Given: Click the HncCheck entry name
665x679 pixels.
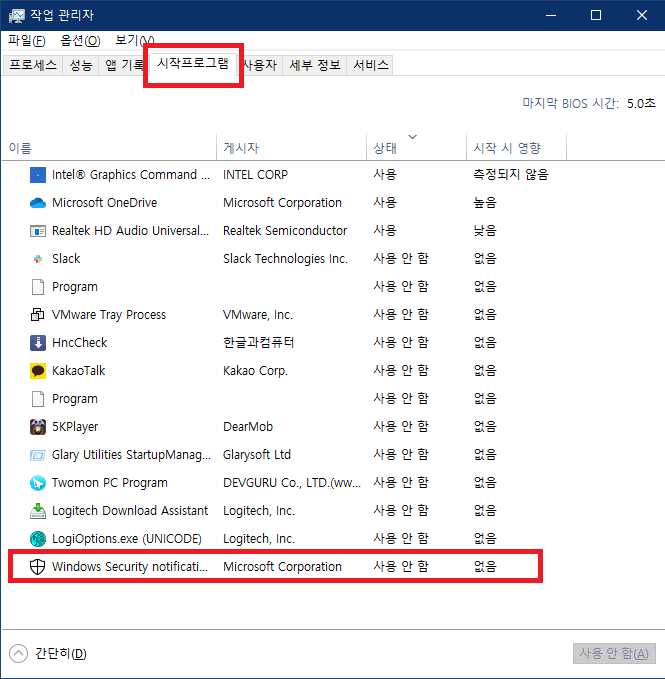Looking at the screenshot, I should tap(80, 343).
